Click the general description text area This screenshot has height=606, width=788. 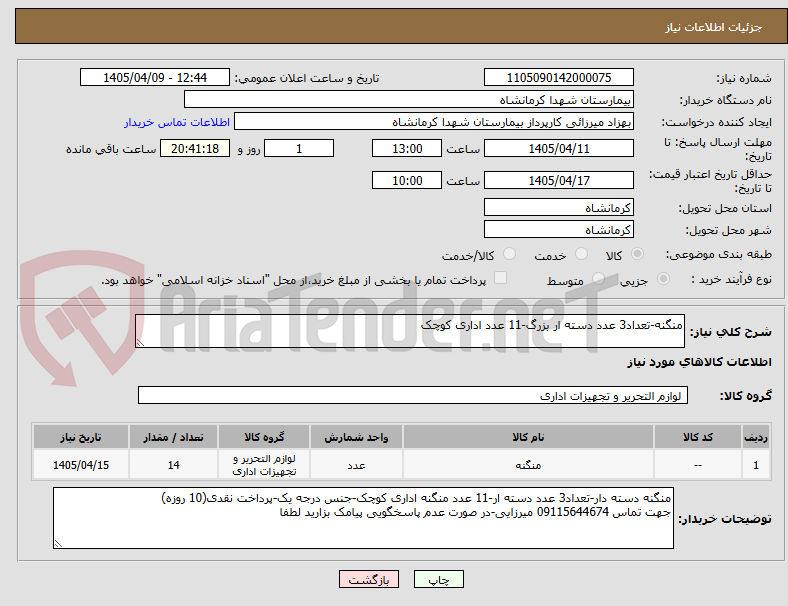(410, 331)
